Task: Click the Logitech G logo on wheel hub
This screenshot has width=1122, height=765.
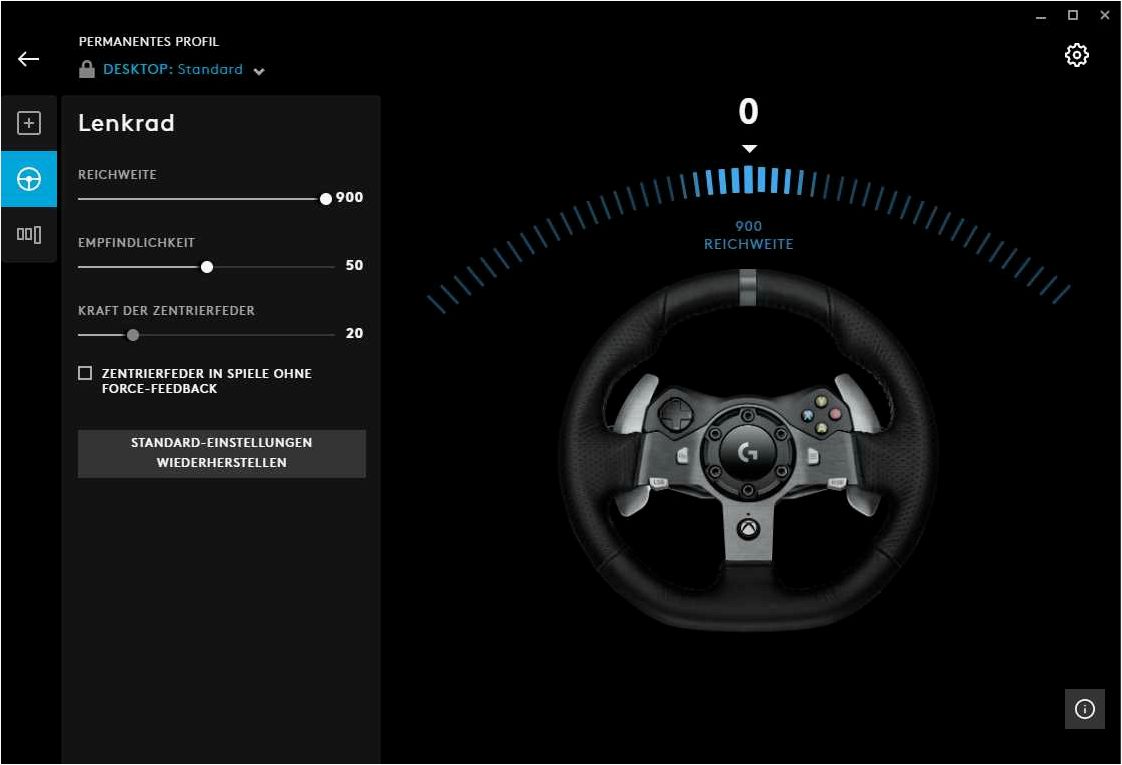Action: (x=748, y=452)
